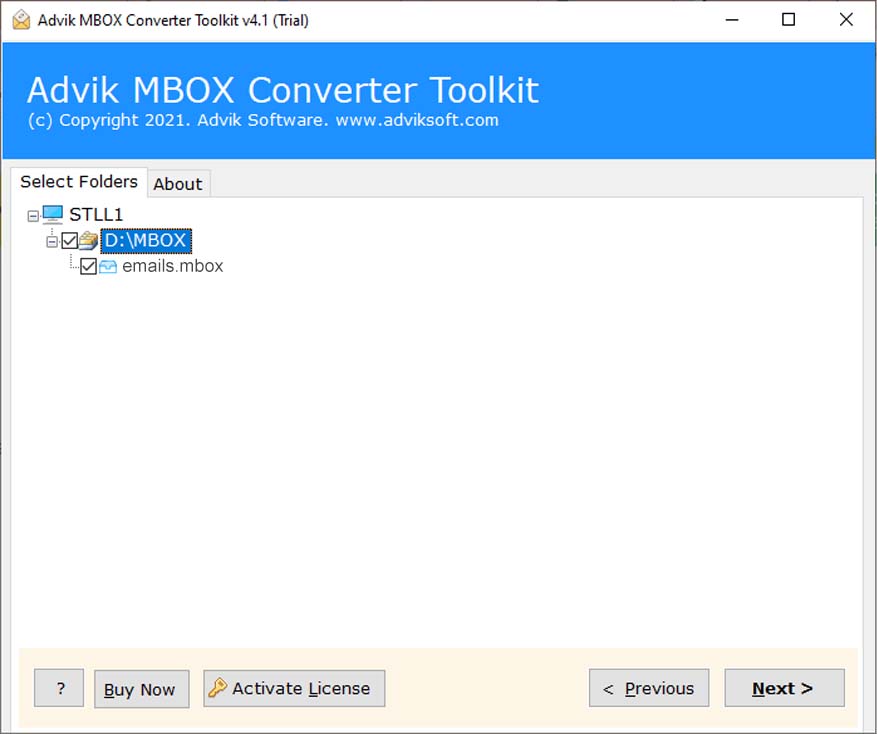This screenshot has width=877, height=734.
Task: Select the emails.mbox file label
Action: coord(172,266)
